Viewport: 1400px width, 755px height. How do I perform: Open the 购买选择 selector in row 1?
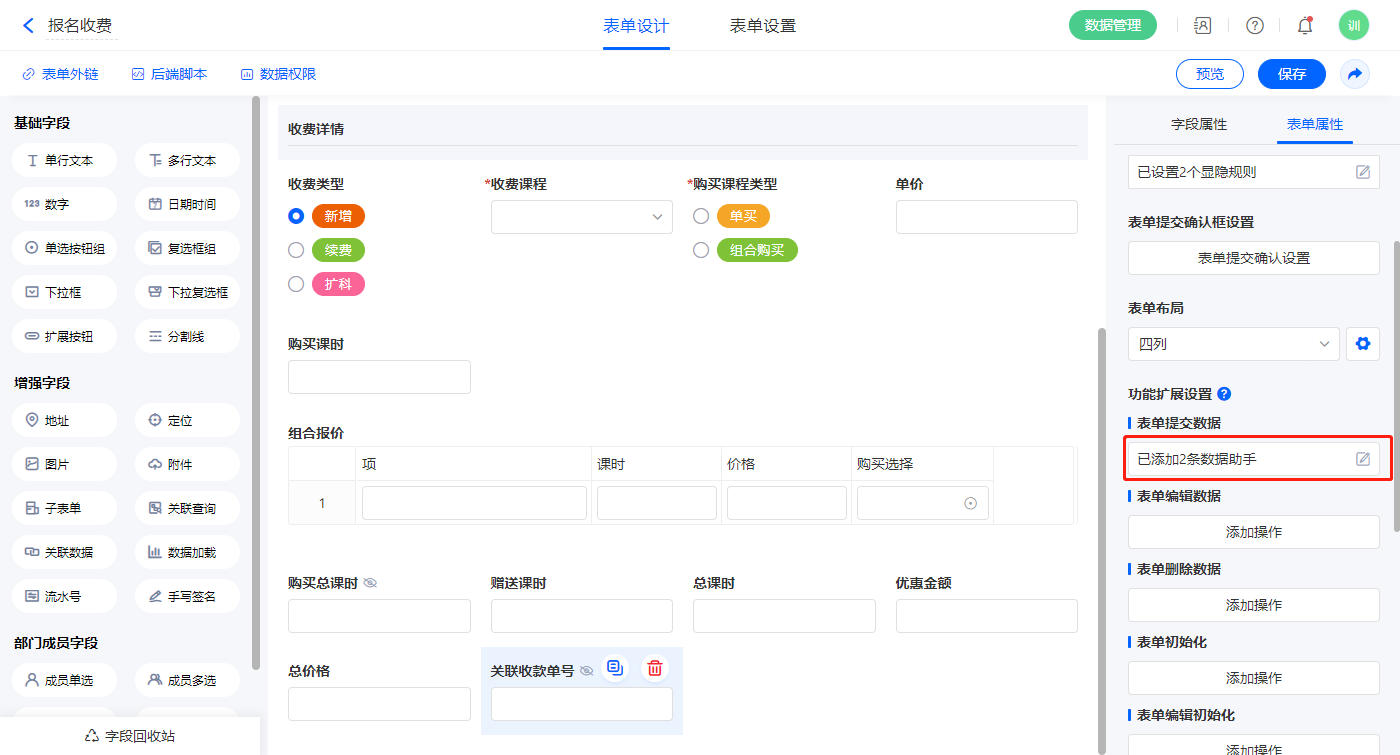922,503
